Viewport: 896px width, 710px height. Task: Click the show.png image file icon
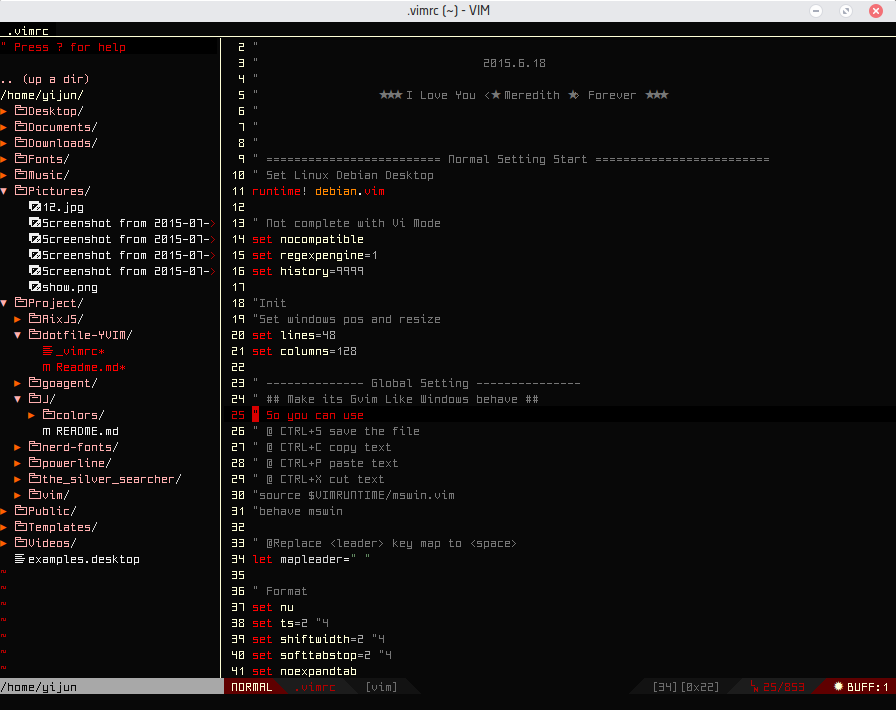[35, 286]
